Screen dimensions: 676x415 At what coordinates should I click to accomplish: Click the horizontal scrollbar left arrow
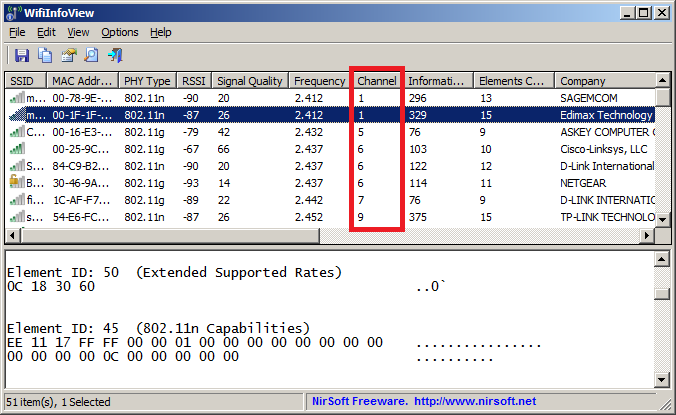tap(13, 235)
